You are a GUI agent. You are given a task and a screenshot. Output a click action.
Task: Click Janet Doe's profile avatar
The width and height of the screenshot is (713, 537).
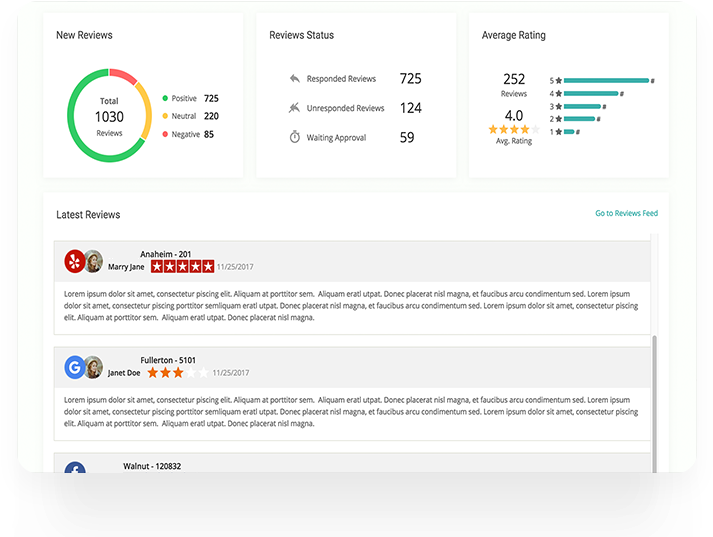coord(94,367)
